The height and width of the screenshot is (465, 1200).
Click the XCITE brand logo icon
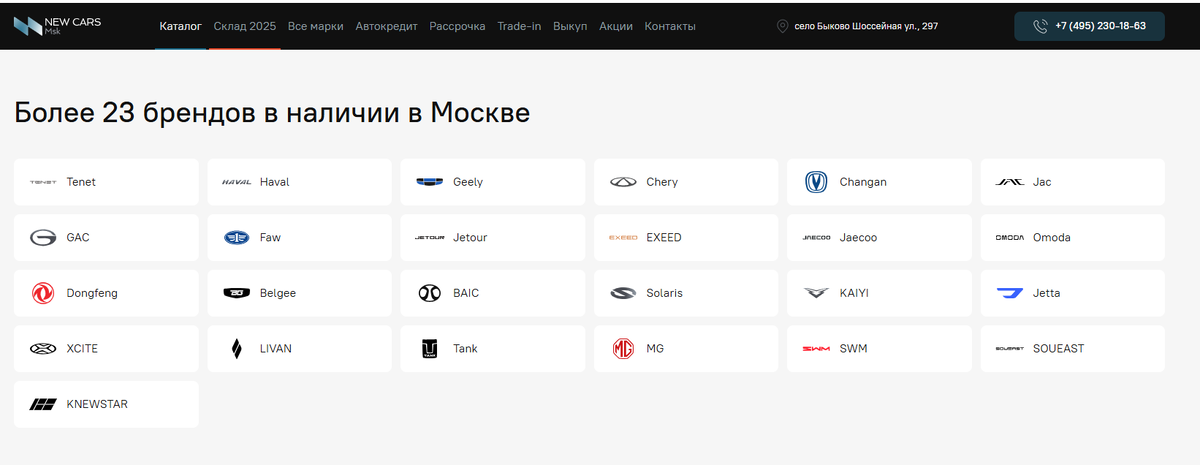[x=43, y=349]
